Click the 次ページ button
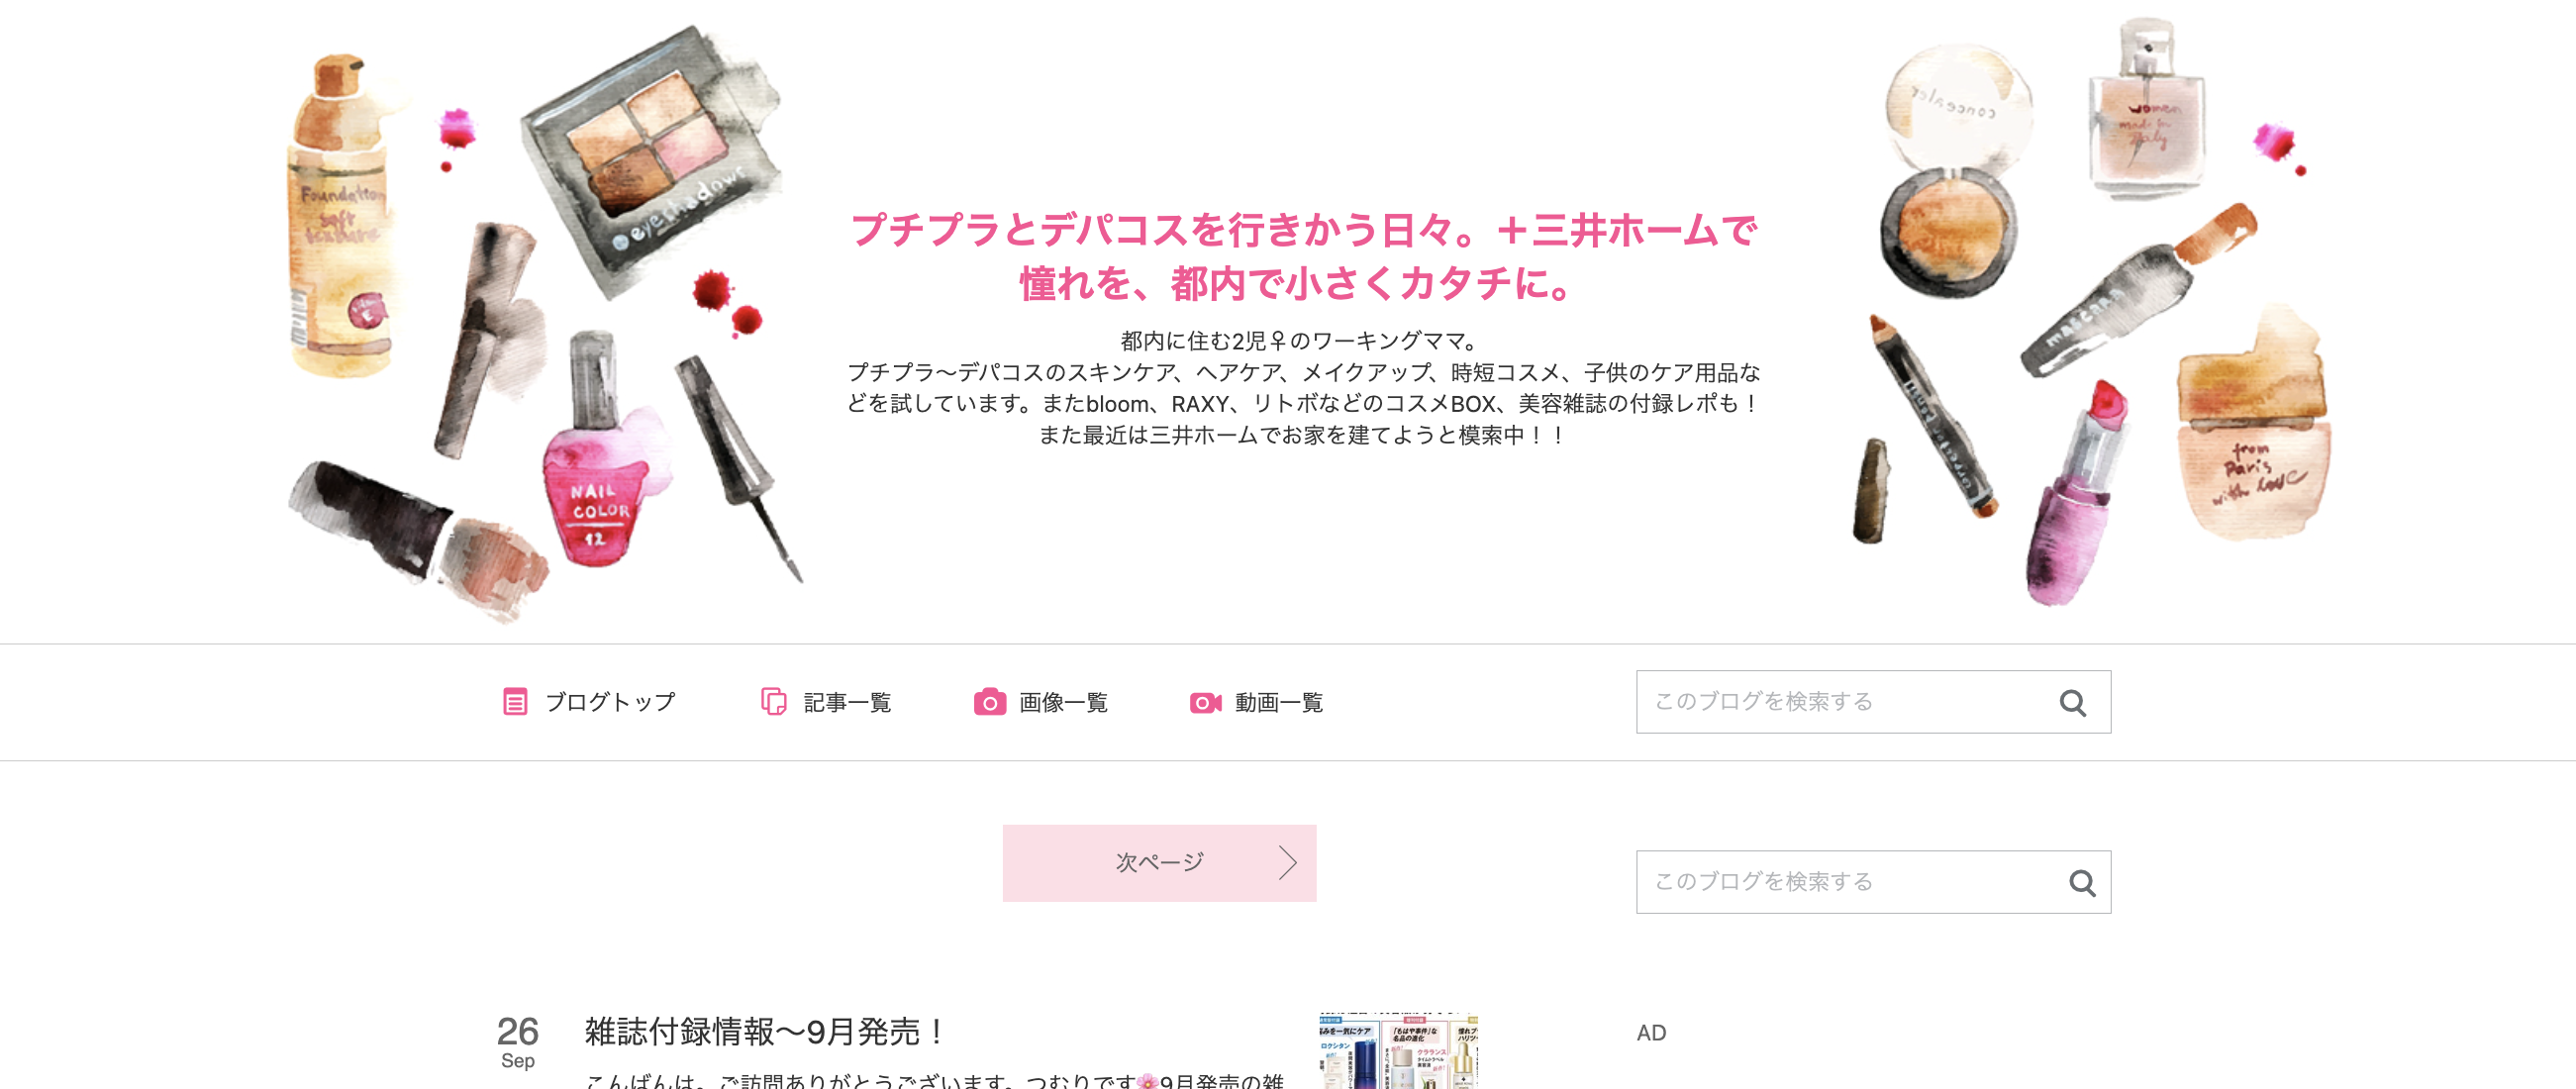Screen dimensions: 2576x1089 pos(1159,863)
